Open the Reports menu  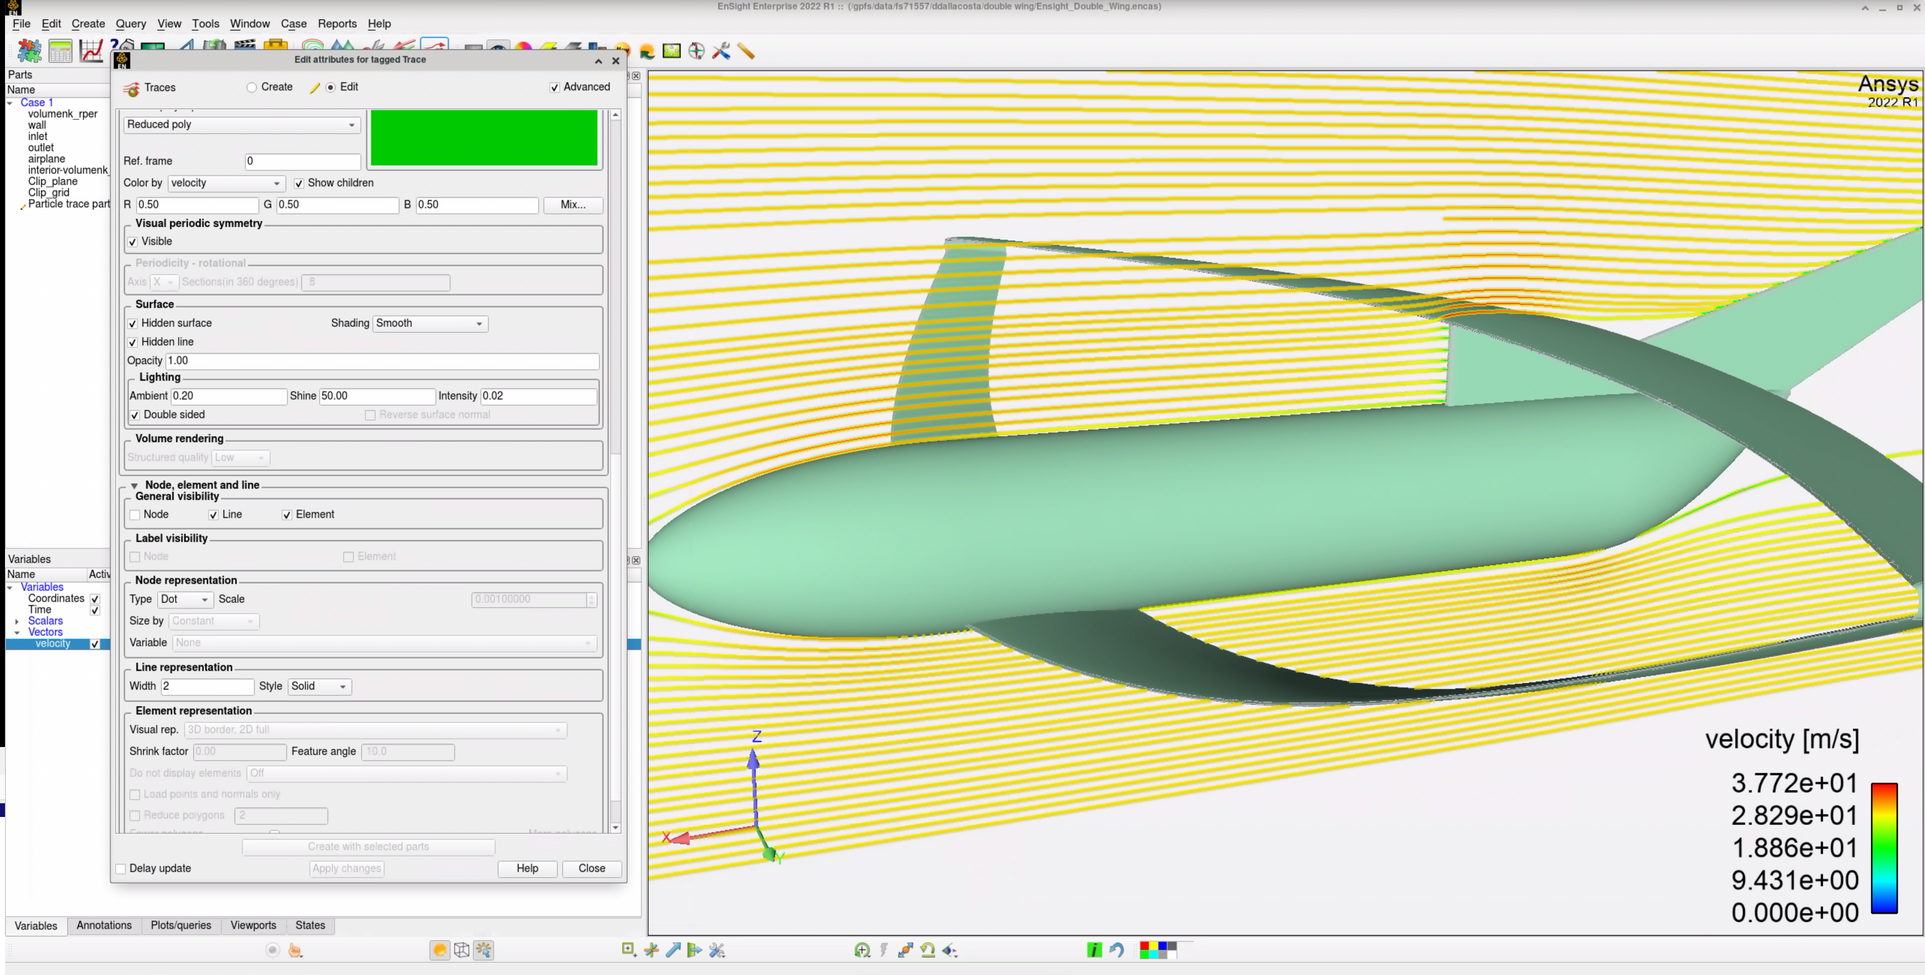click(x=337, y=24)
